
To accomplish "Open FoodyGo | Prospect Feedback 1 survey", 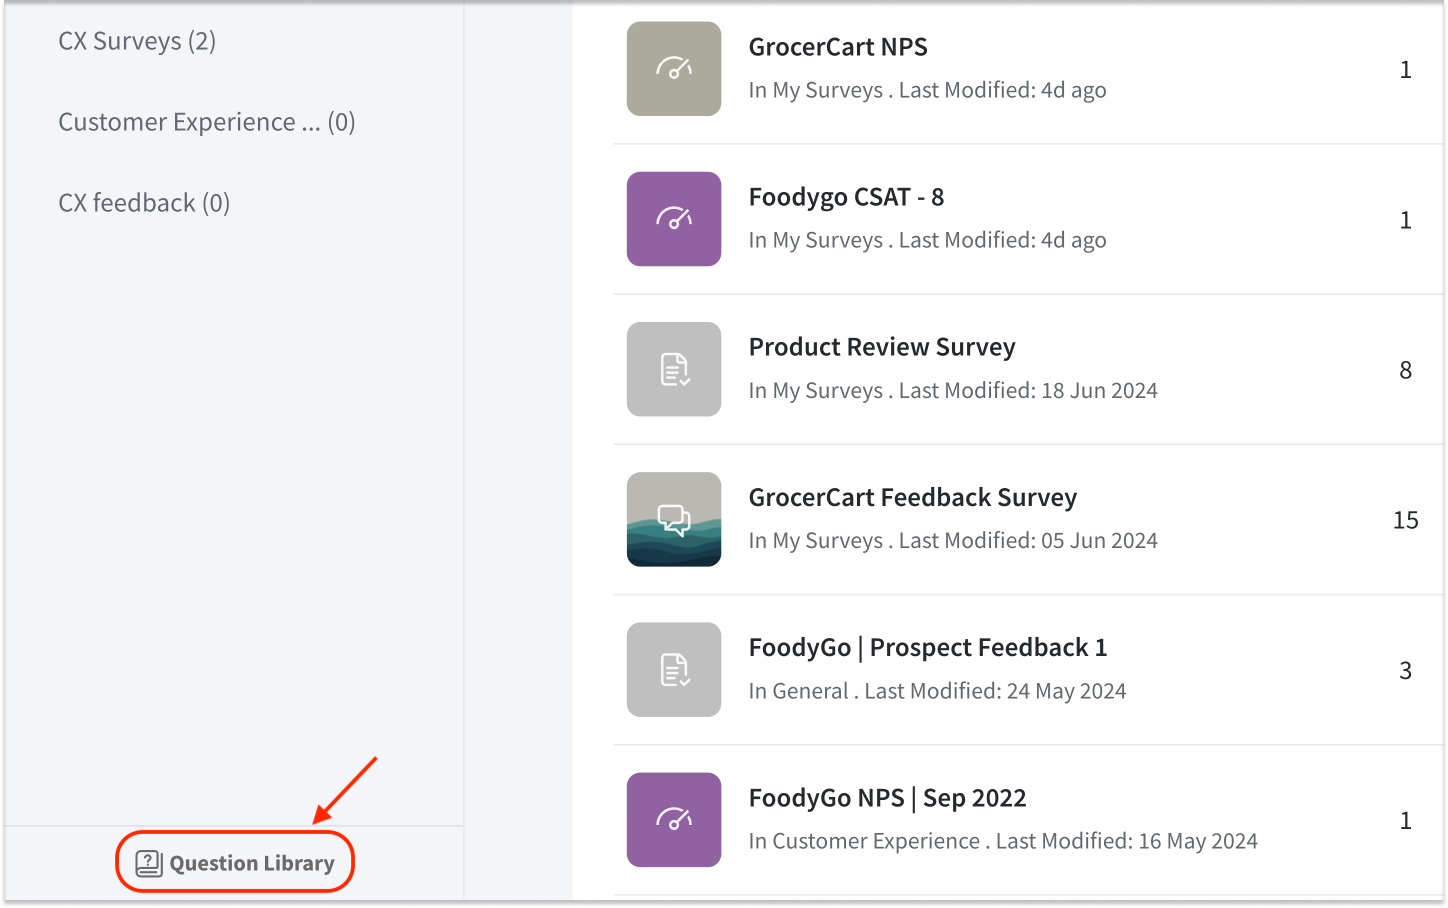I will point(927,647).
